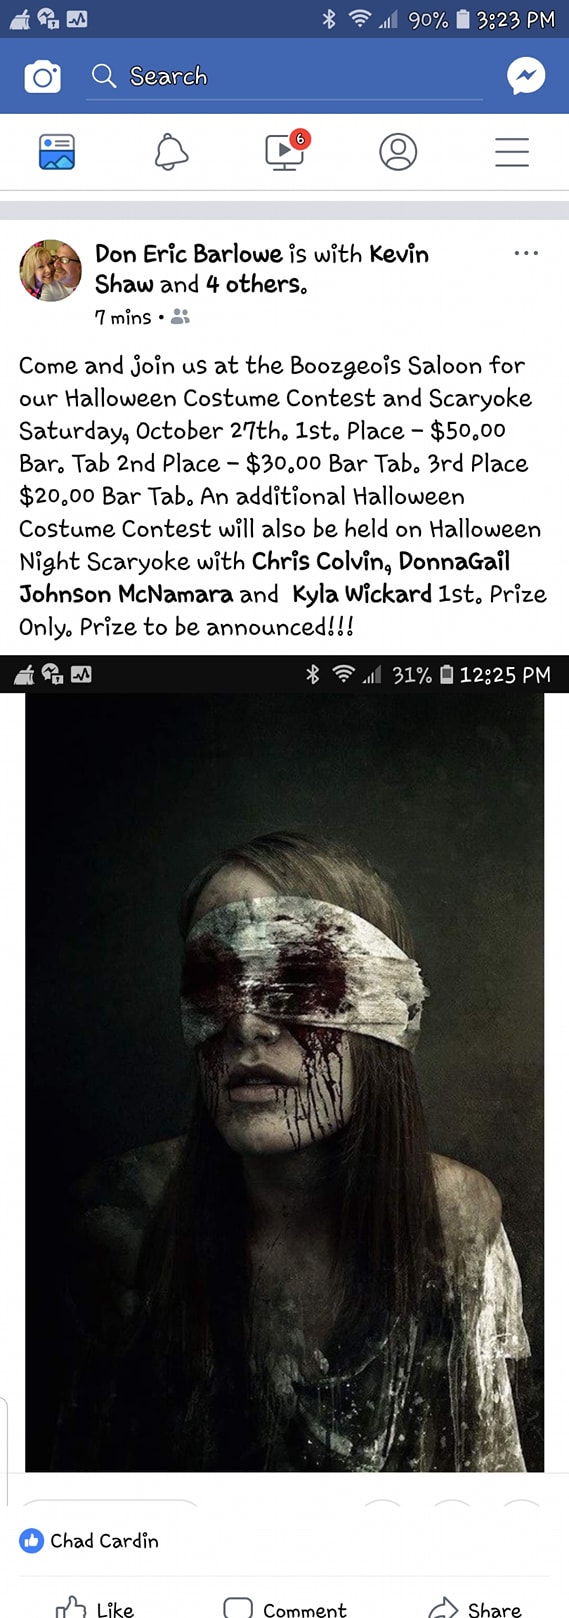
Task: Show the '4 others' tagged list
Action: (256, 285)
